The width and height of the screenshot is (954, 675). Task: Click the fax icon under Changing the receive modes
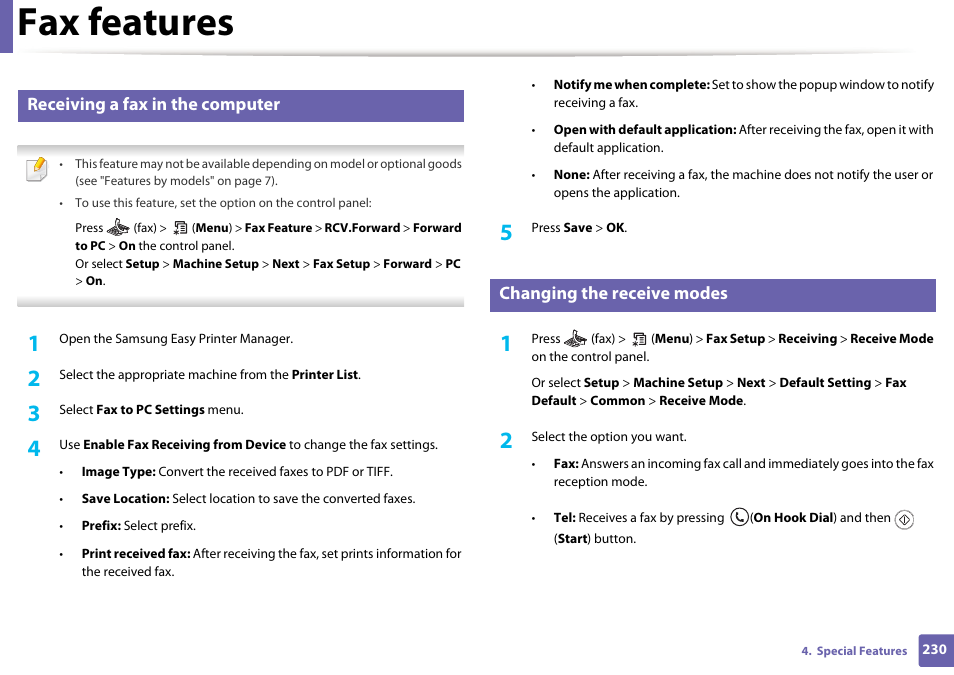575,338
